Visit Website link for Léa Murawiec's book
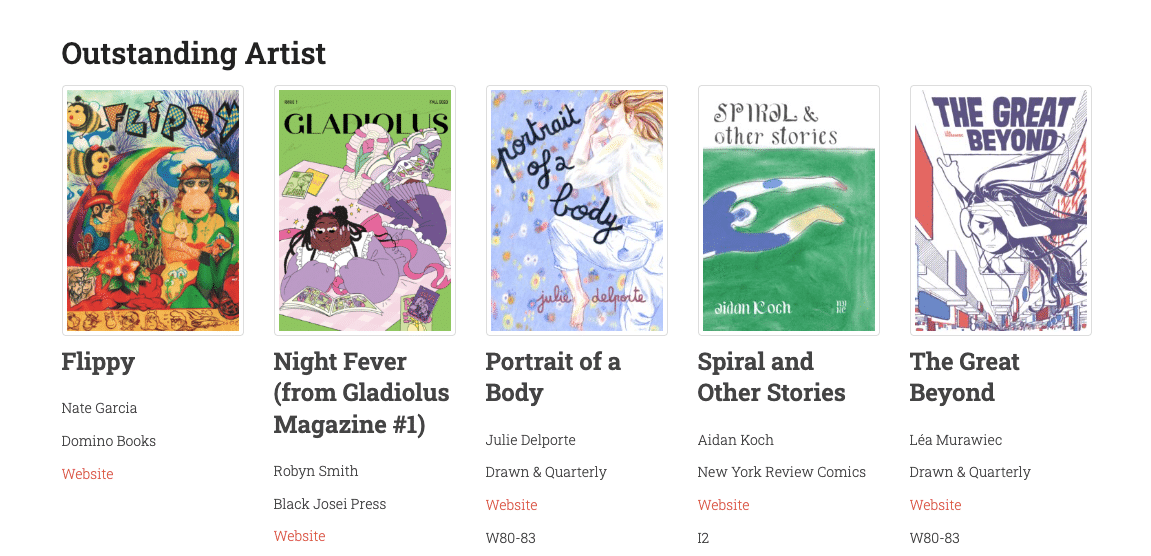This screenshot has width=1151, height=556. click(935, 505)
